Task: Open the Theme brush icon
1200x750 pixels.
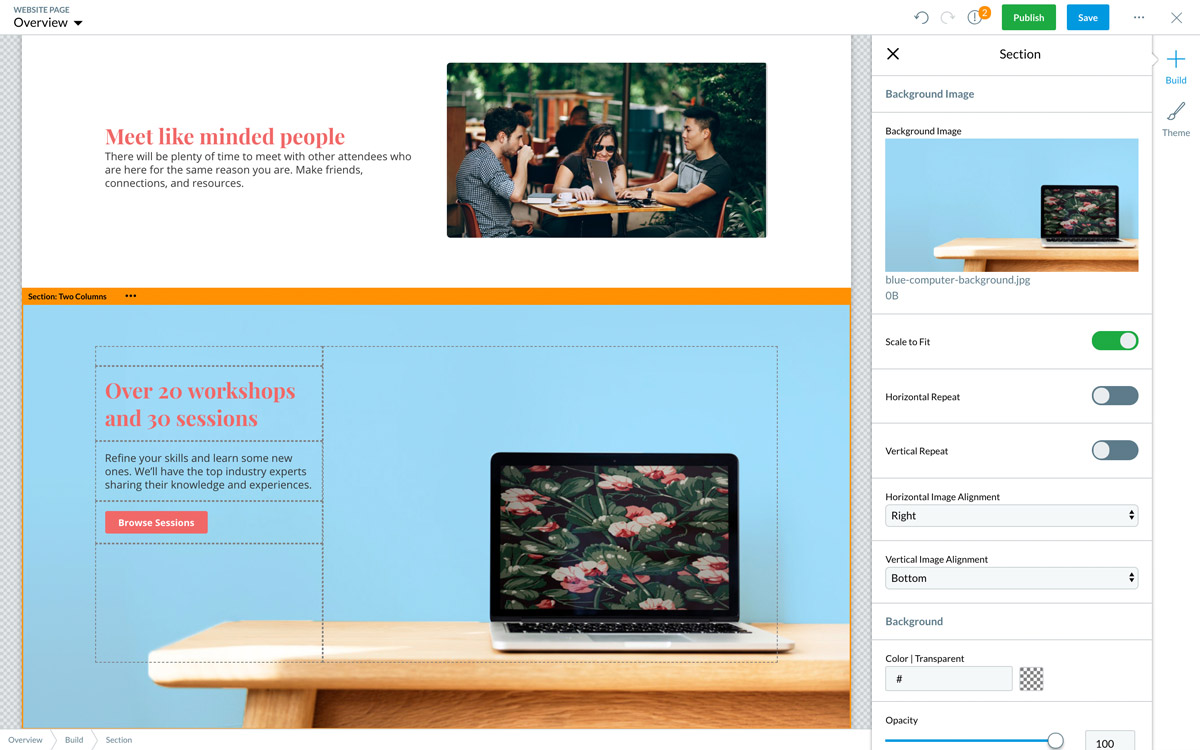Action: pyautogui.click(x=1176, y=112)
